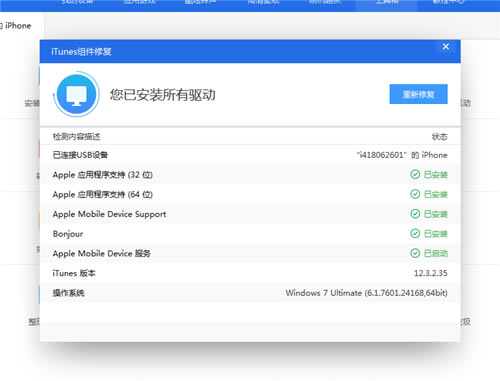
Task: Click the 检测内容描述 column header
Action: click(x=76, y=136)
